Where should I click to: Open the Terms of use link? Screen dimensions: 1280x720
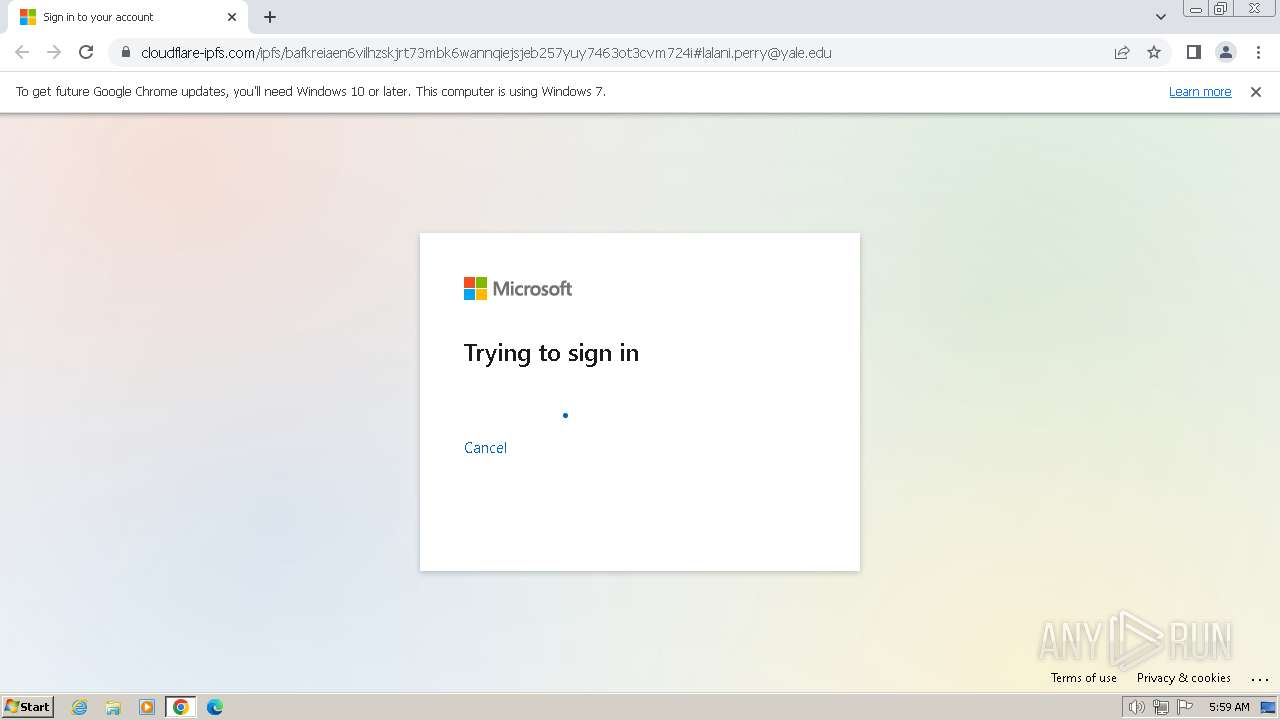tap(1083, 678)
